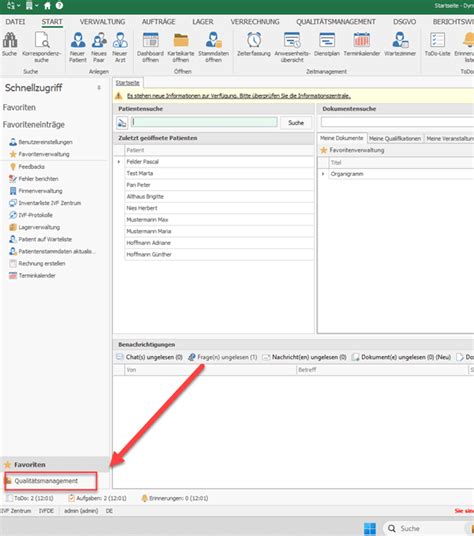The image size is (474, 536).
Task: Open the DATEI menu
Action: click(x=15, y=22)
